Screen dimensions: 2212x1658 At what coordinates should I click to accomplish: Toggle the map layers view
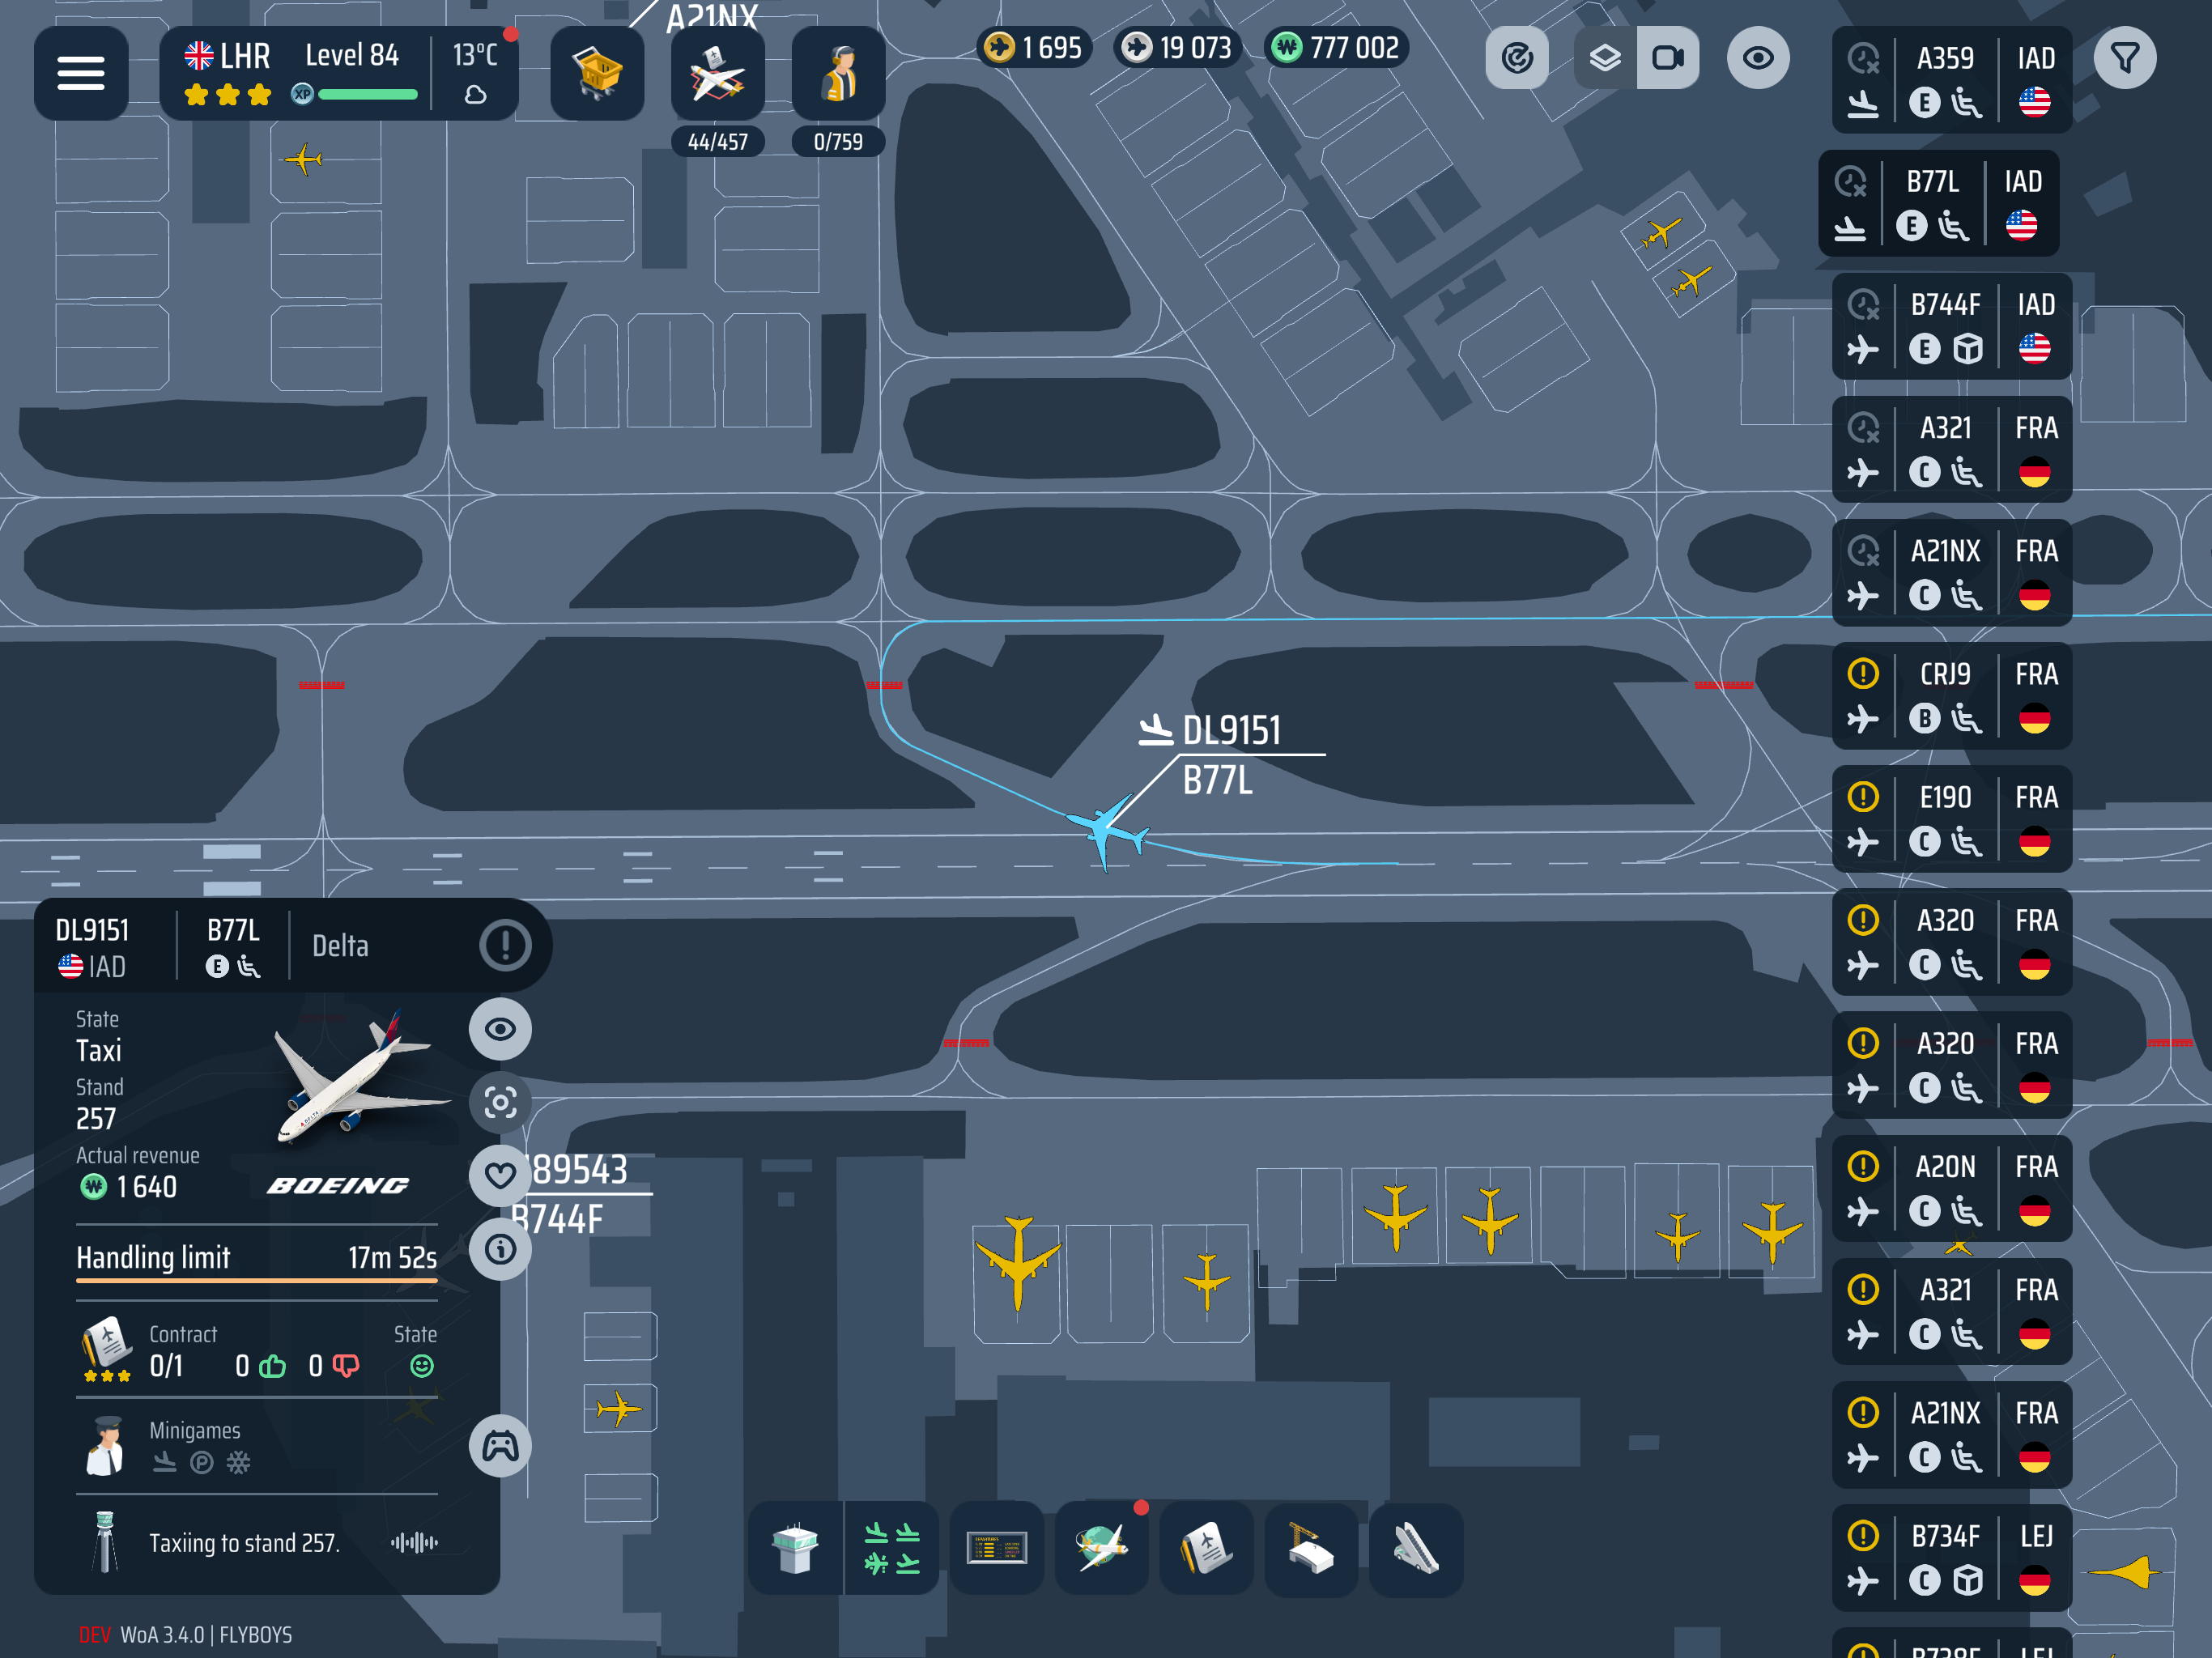(1605, 58)
